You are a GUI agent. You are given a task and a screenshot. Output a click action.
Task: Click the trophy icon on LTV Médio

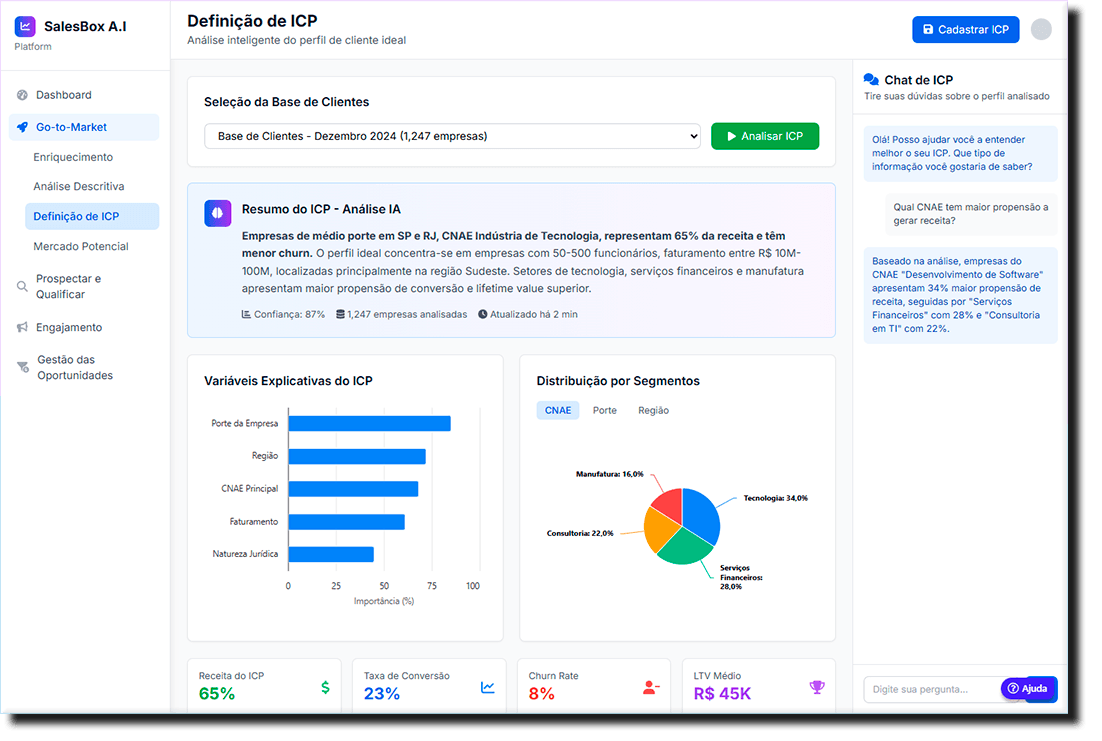click(x=816, y=687)
